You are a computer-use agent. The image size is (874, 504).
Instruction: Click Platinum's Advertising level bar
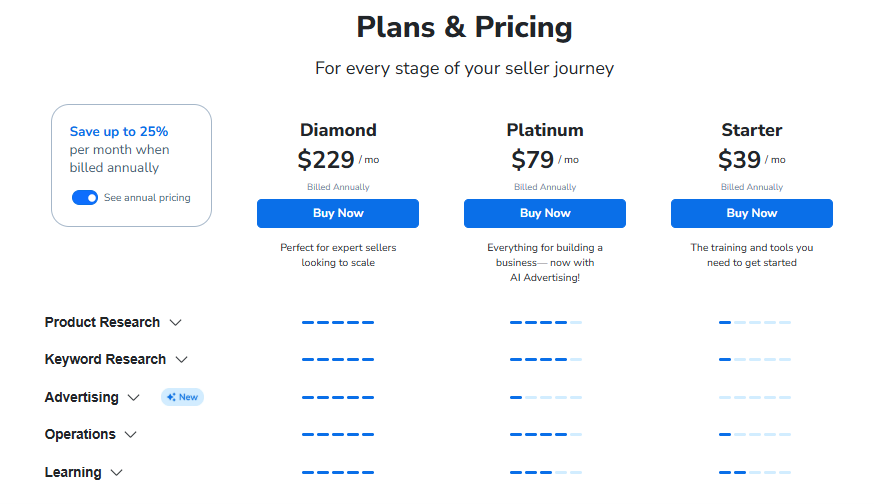(x=545, y=398)
